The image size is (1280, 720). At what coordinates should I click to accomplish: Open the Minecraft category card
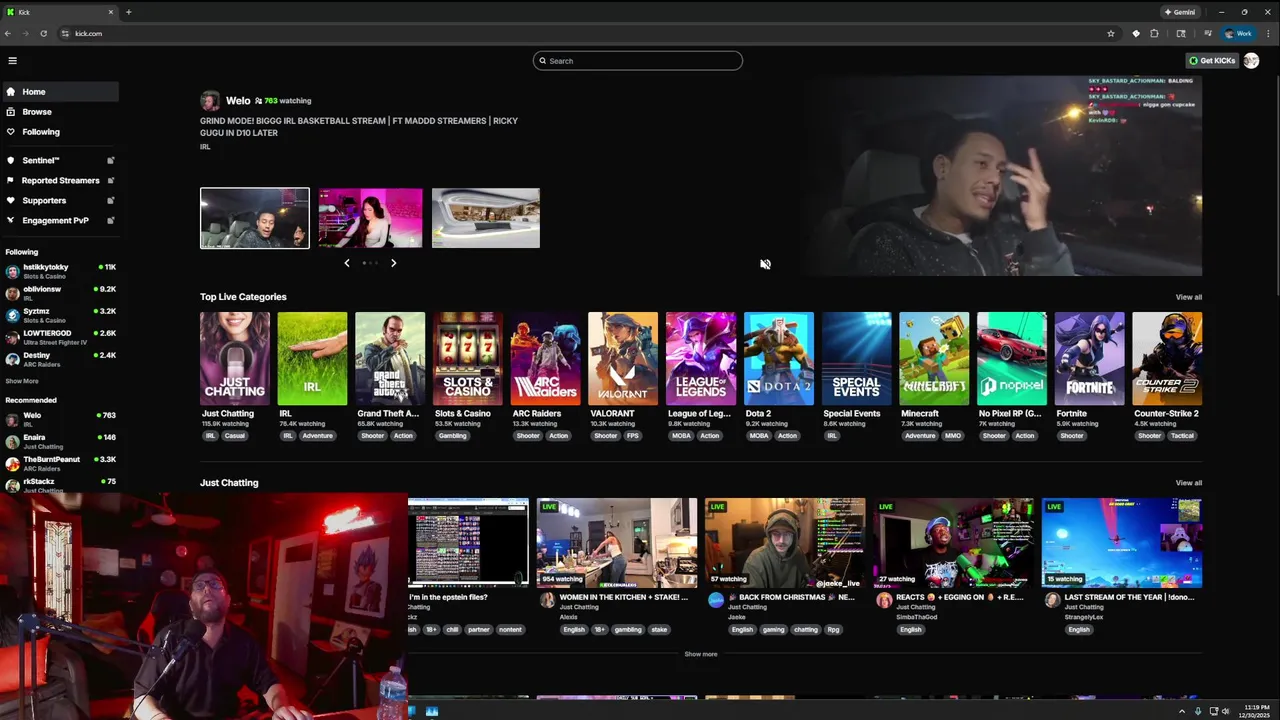point(934,359)
